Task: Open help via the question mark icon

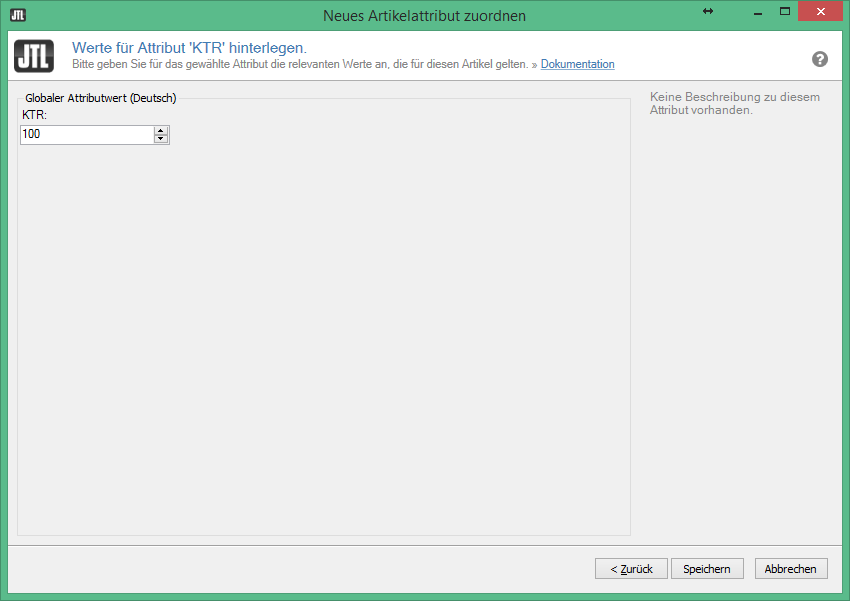Action: [820, 59]
